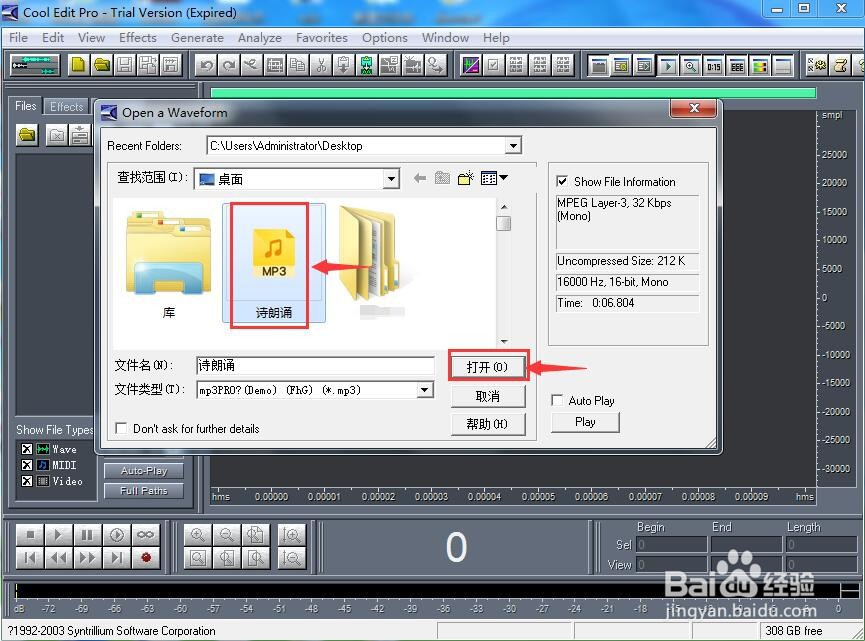This screenshot has width=865, height=641.
Task: Click the file list vertical scrollbar thumb
Action: click(x=503, y=223)
